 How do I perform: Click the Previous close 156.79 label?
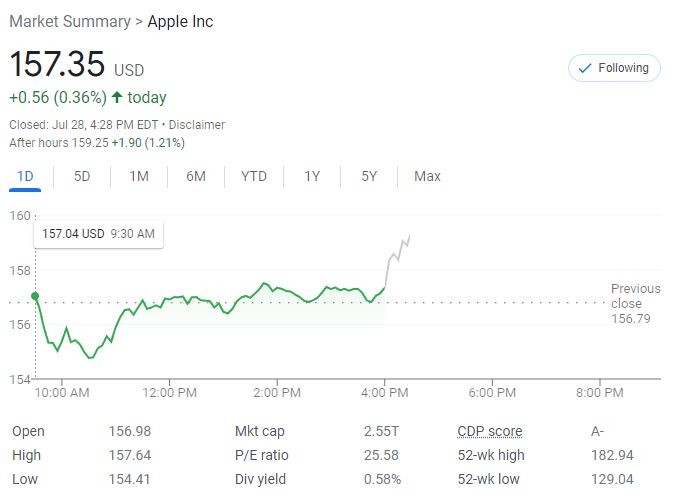point(635,303)
